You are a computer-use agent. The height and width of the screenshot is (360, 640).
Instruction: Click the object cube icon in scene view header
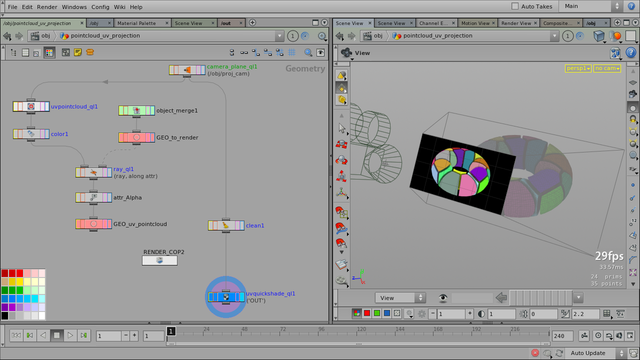599,36
